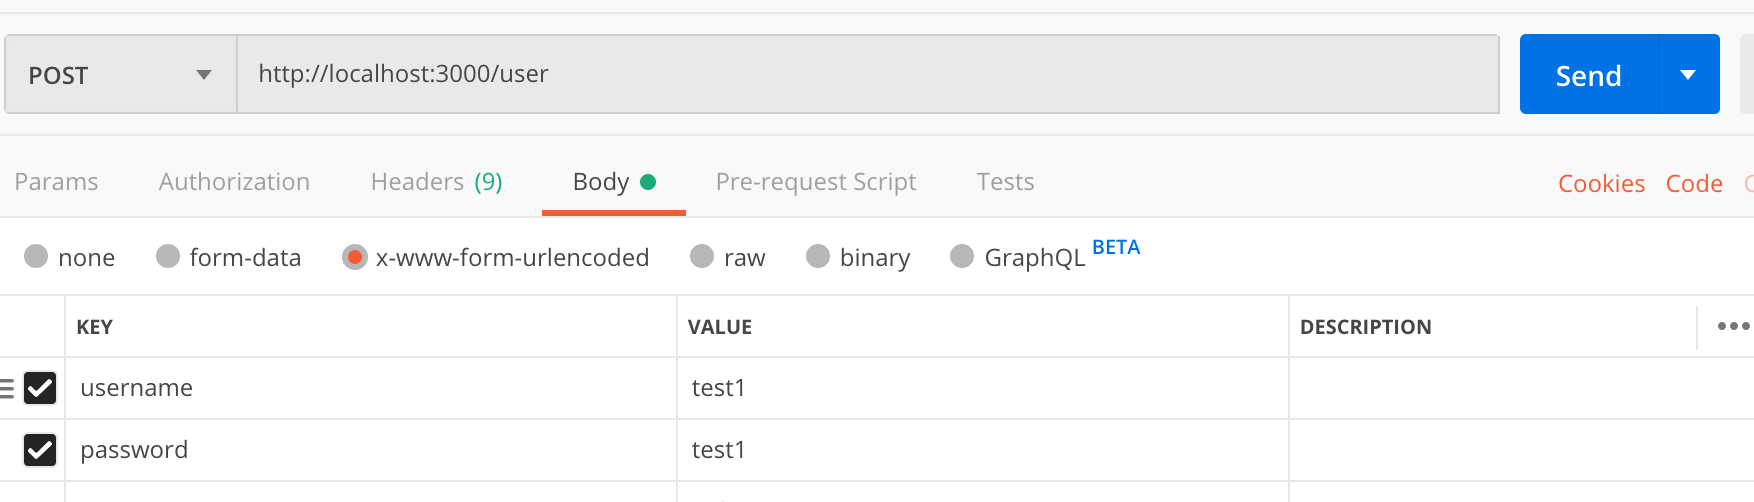Select the none body type

[36, 257]
